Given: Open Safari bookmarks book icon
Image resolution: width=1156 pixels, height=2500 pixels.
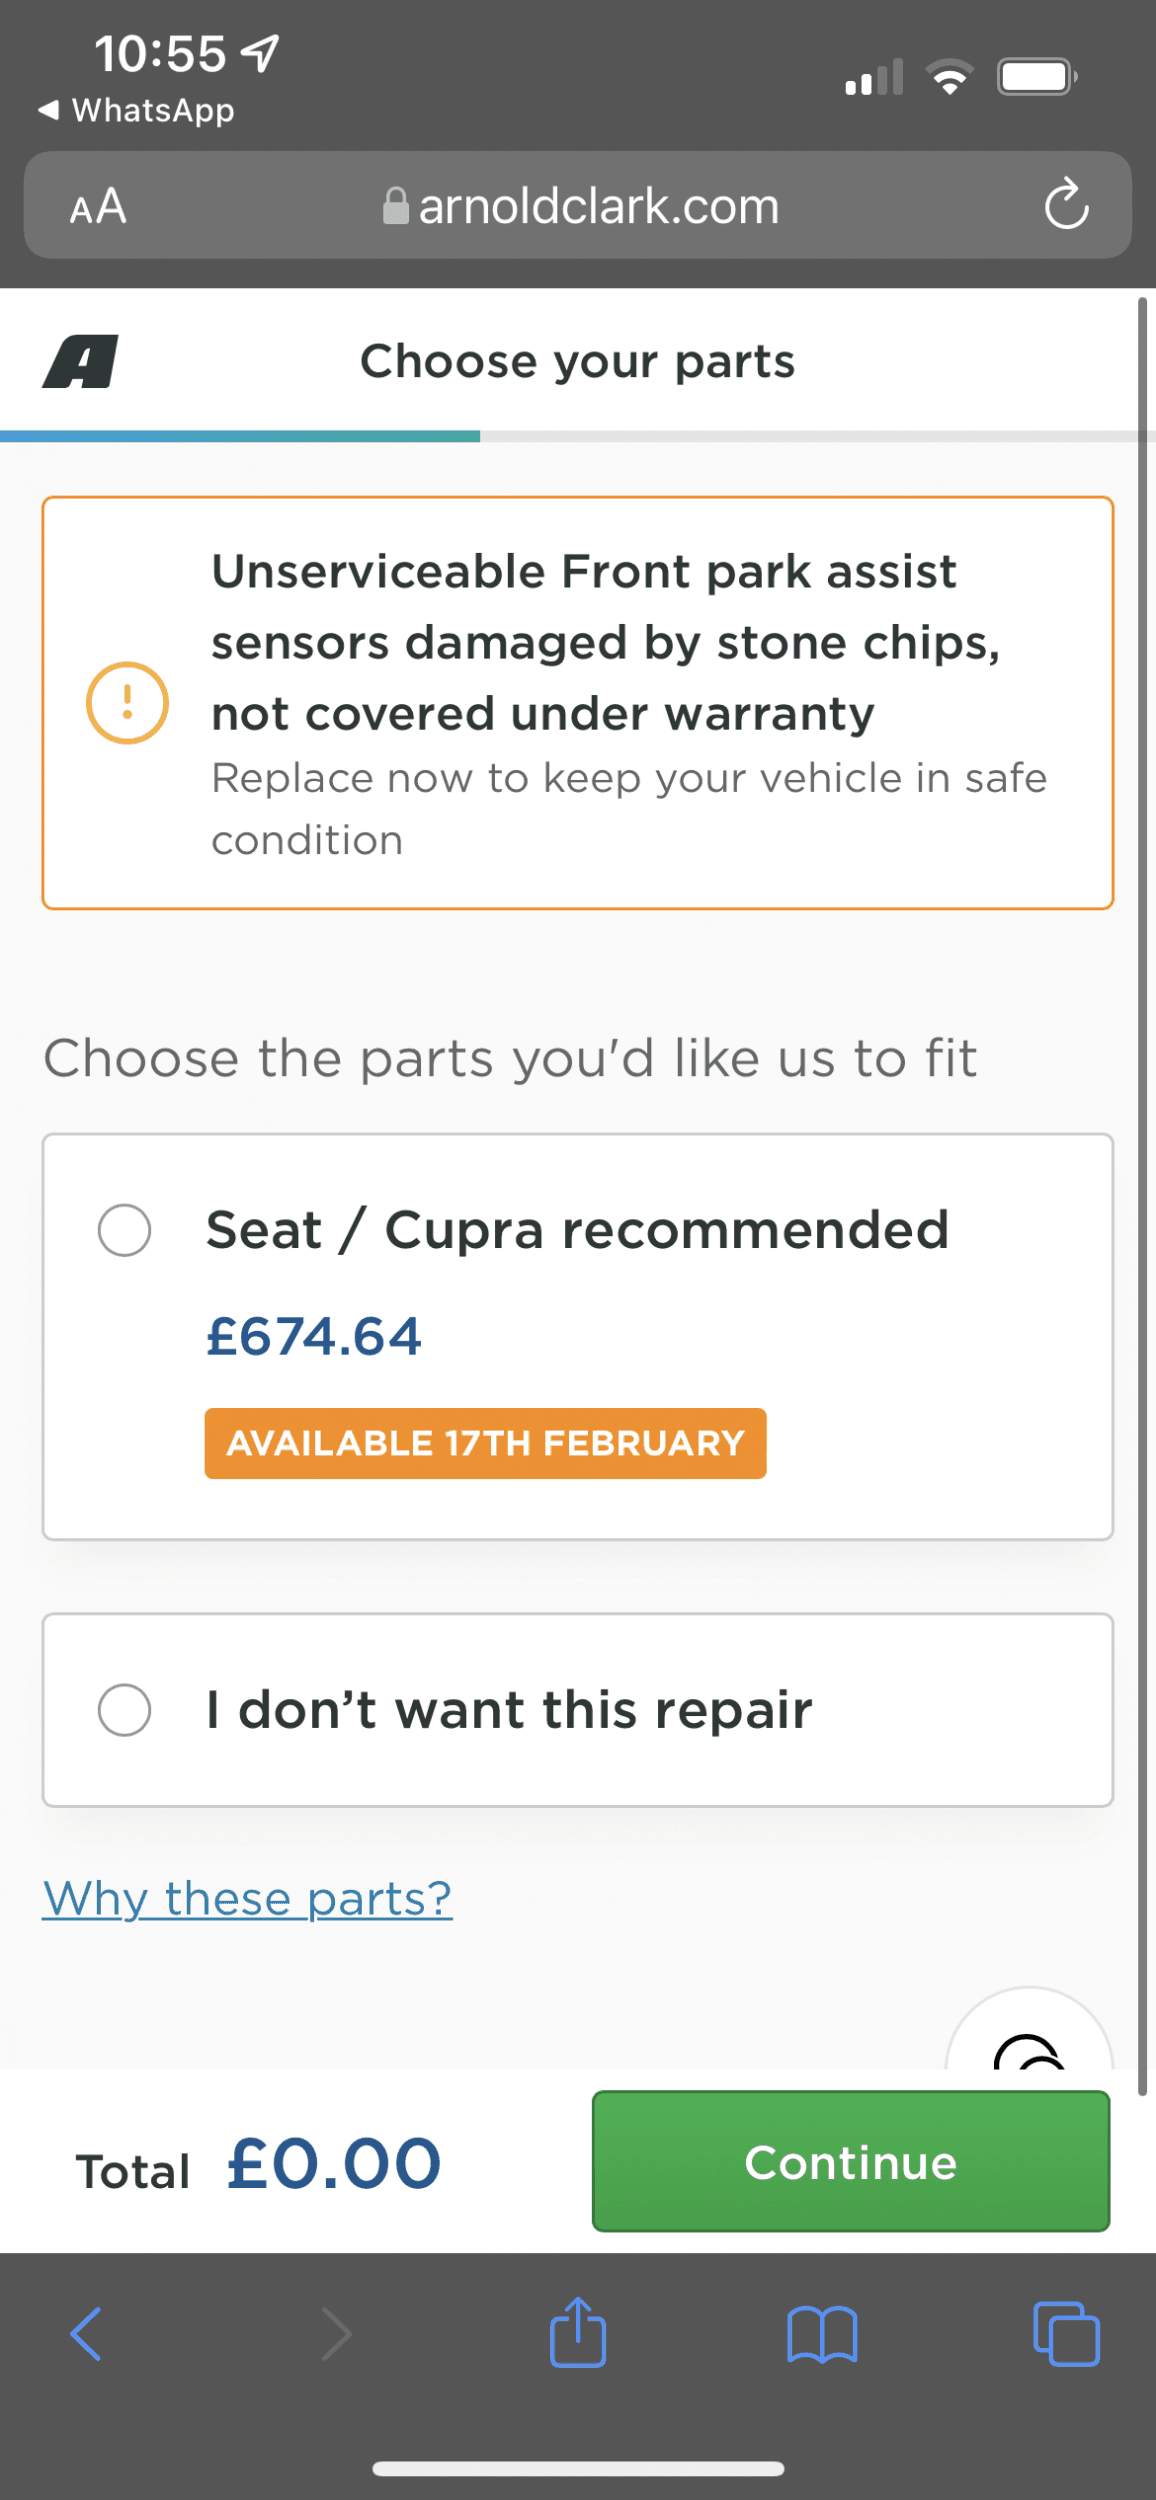Looking at the screenshot, I should click(x=822, y=2335).
